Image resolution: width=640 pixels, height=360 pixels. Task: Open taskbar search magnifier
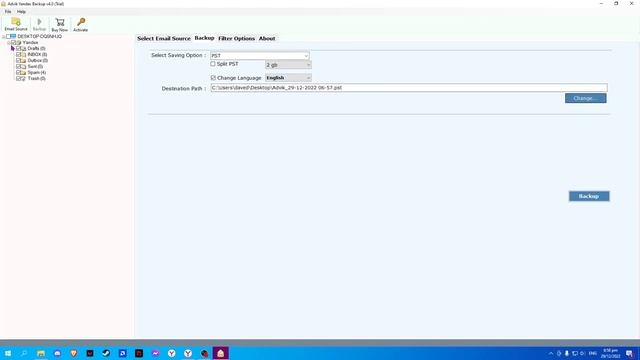(24, 353)
